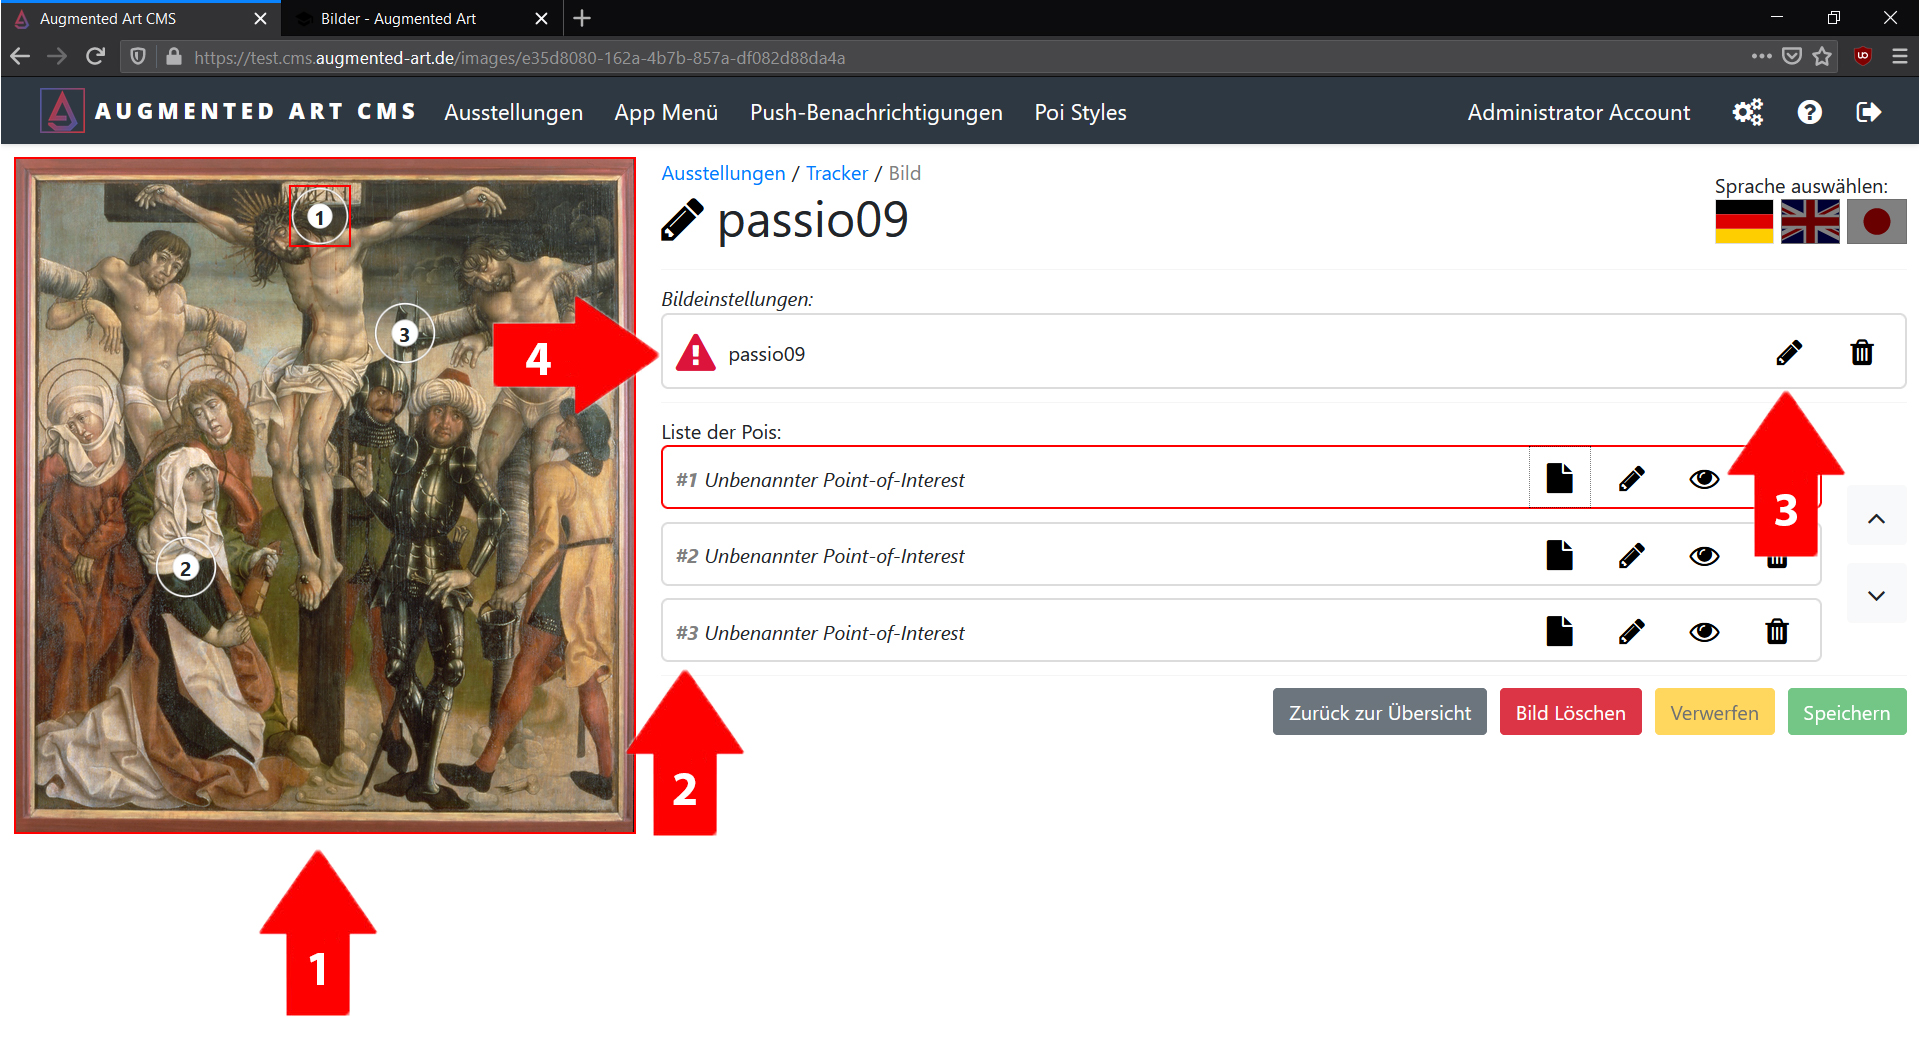Screen dimensions: 1920x1042
Task: Edit passio09 image settings with pencil icon
Action: click(x=1789, y=353)
